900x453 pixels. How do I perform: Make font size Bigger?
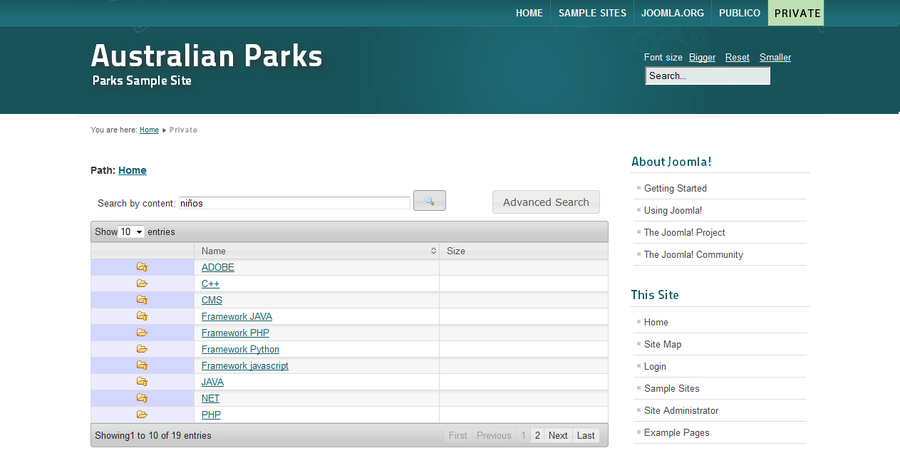pos(702,57)
